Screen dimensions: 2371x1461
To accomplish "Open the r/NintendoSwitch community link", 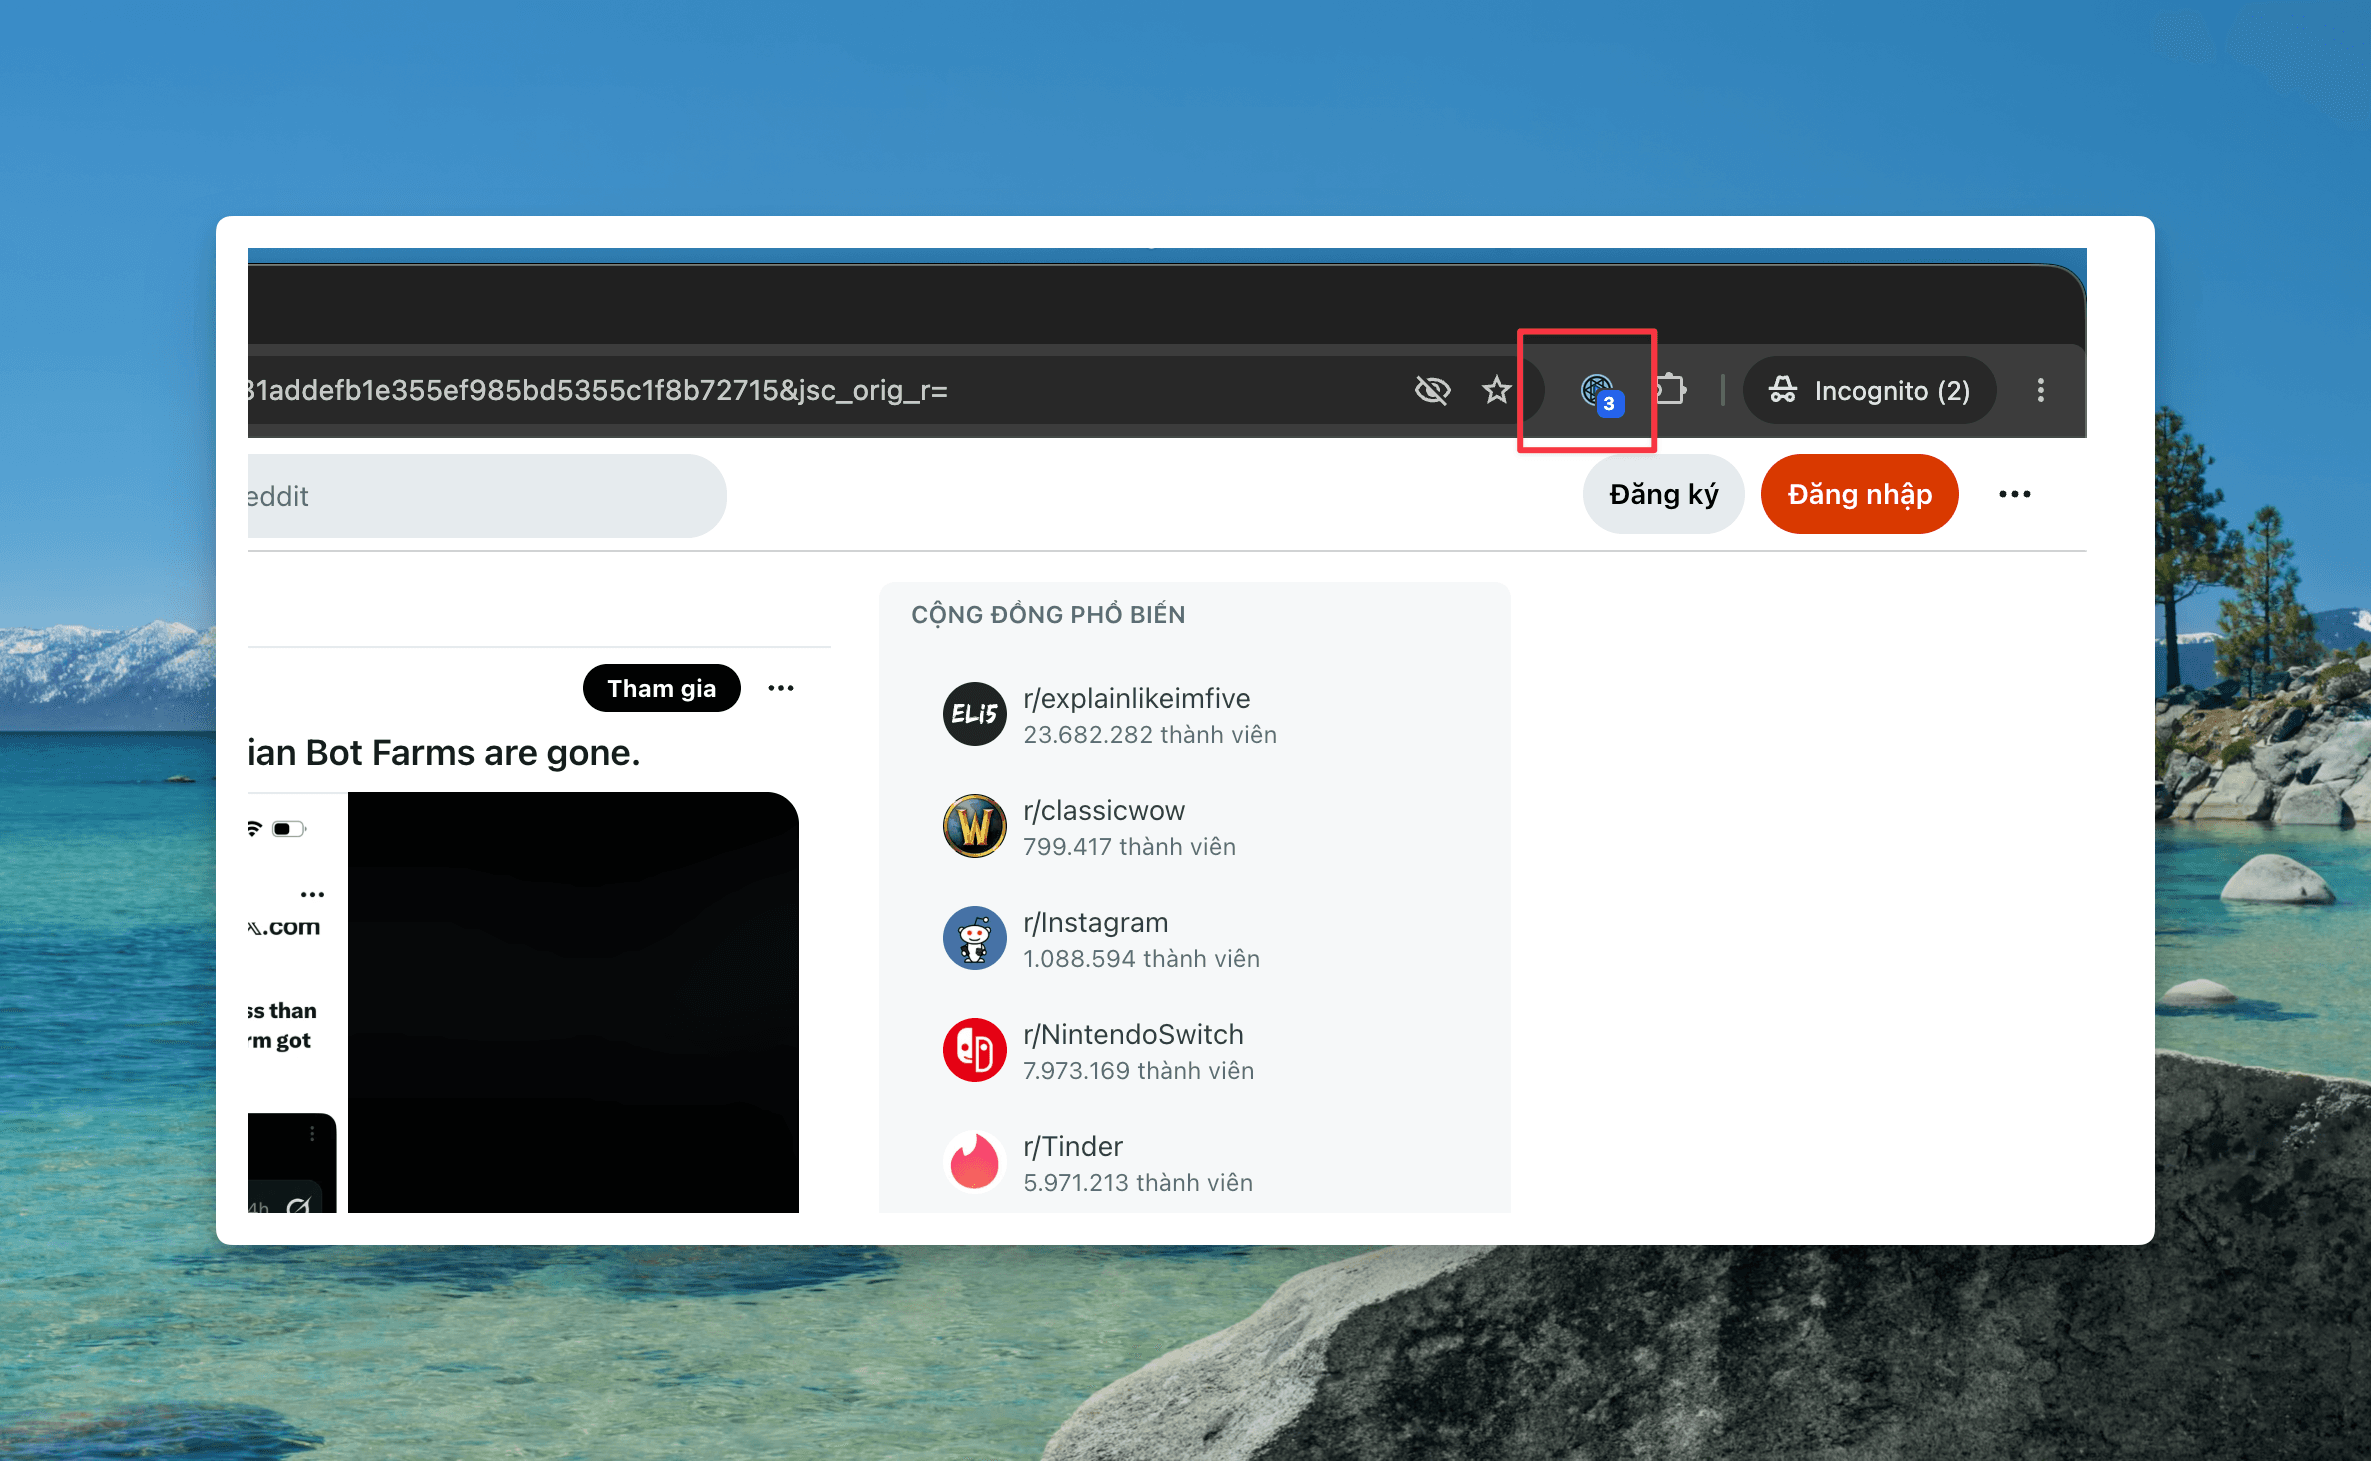I will pos(1133,1034).
